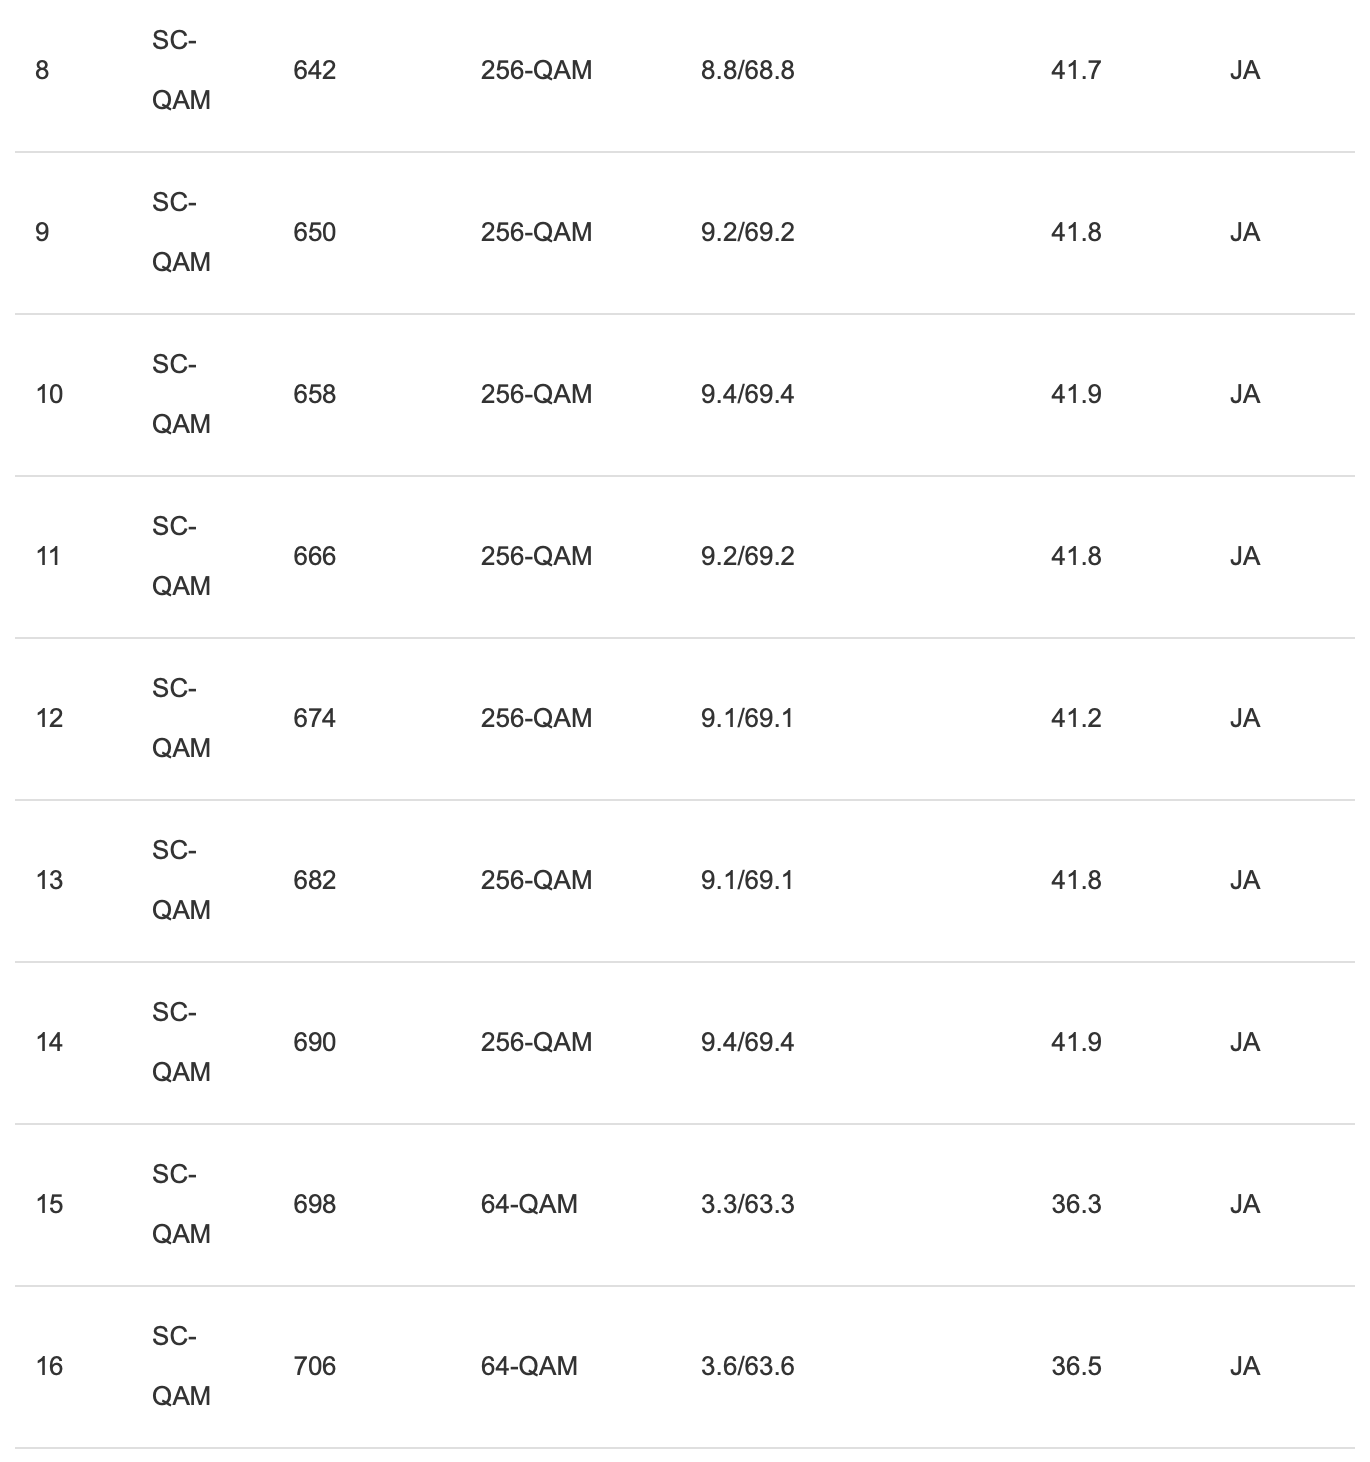
Task: Click power level 9.4/69.4 in channel 10
Action: (747, 394)
